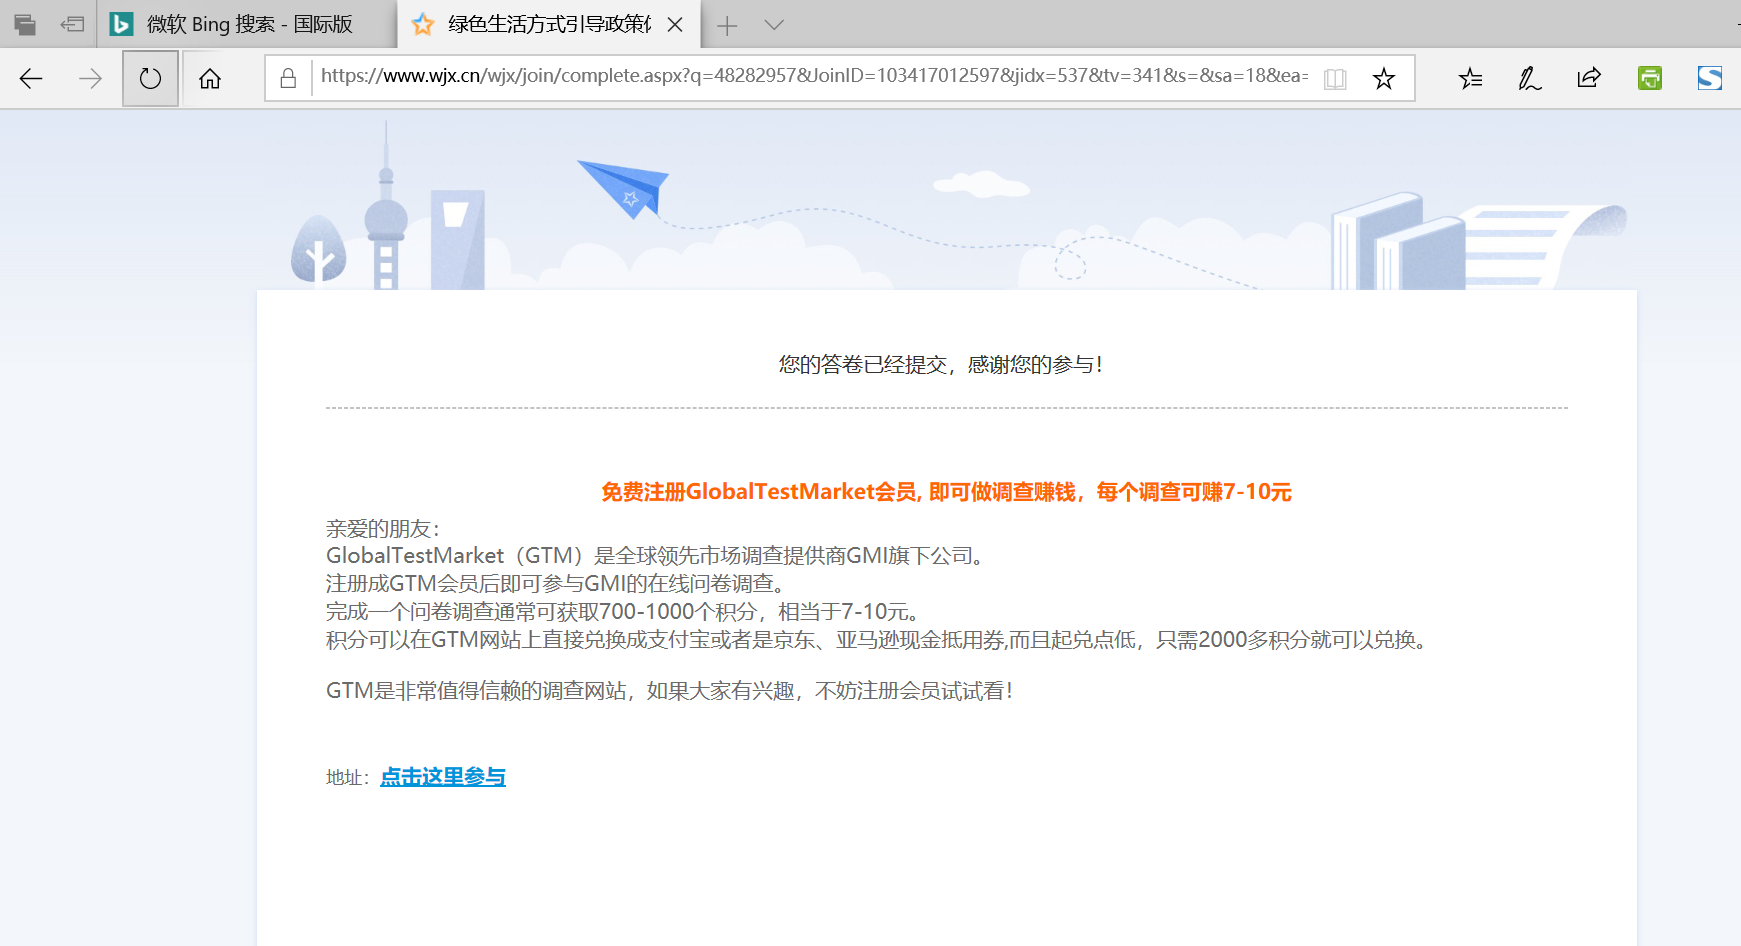Focus the address bar URL
This screenshot has width=1741, height=946.
click(814, 76)
